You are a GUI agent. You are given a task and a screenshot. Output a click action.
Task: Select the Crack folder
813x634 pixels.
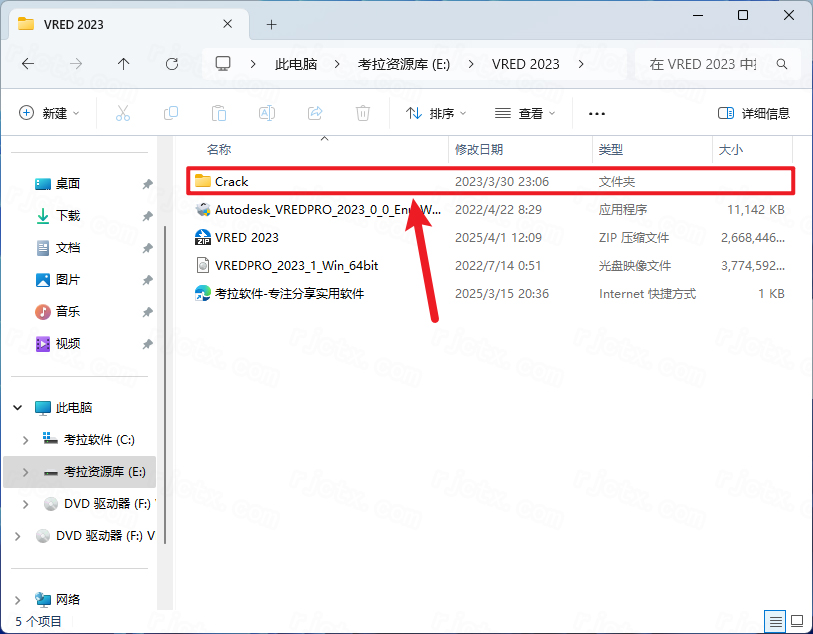pyautogui.click(x=232, y=181)
